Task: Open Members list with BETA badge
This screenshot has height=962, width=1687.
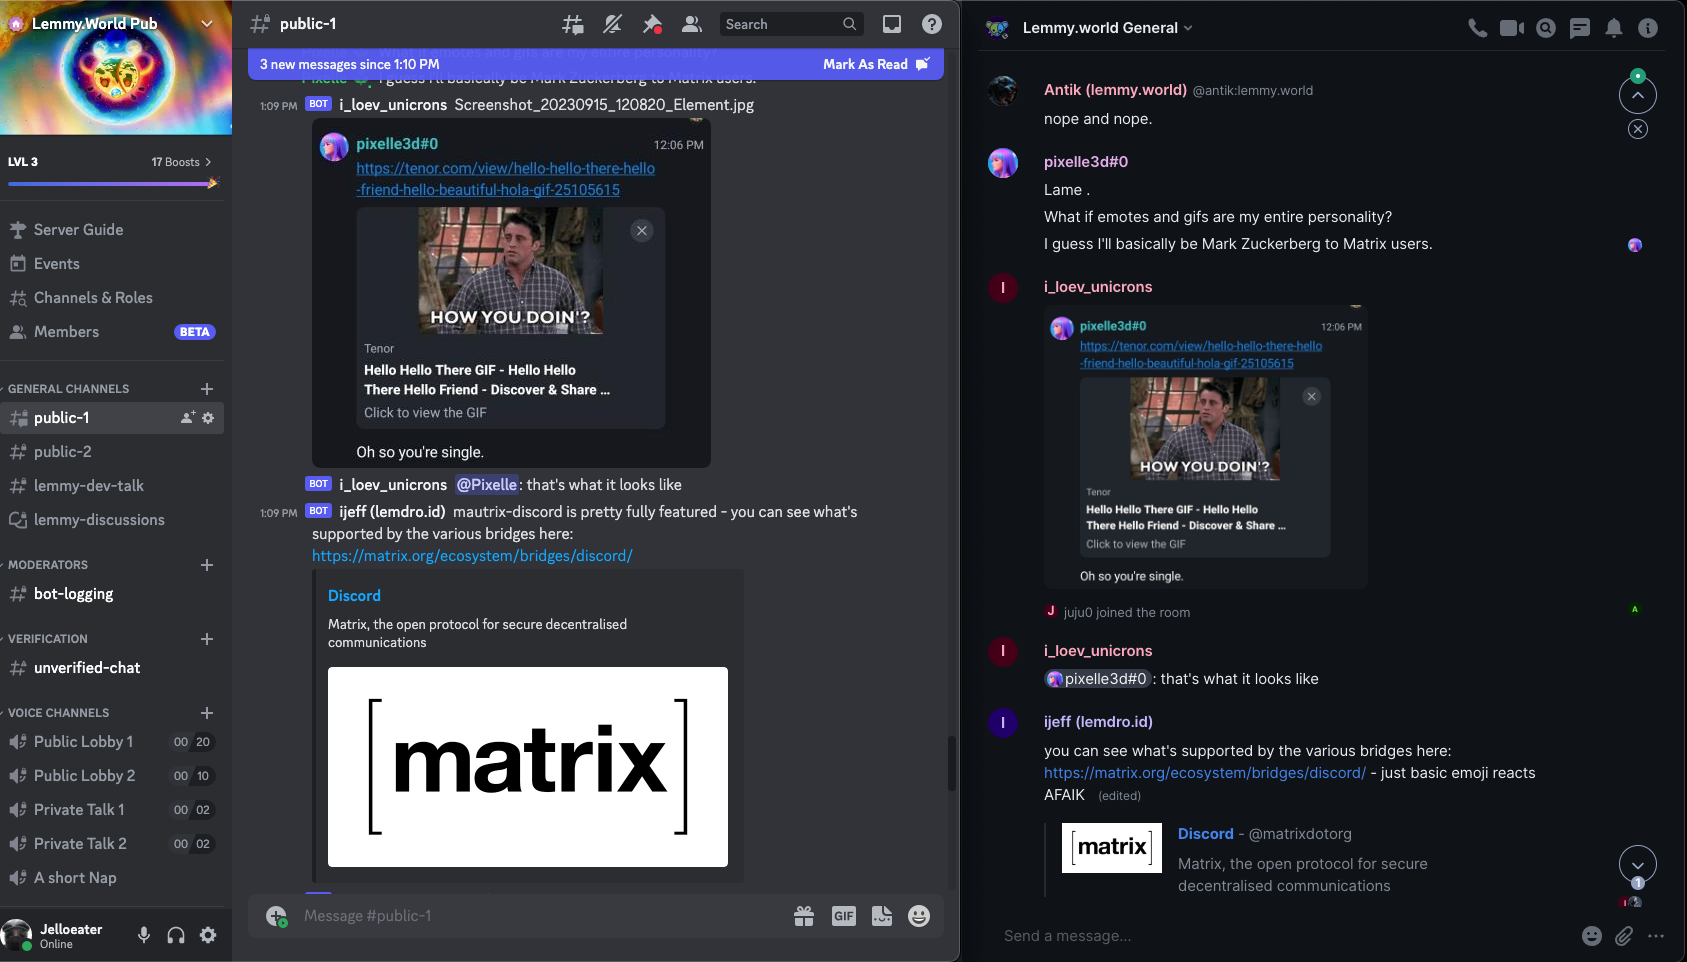Action: click(x=112, y=332)
